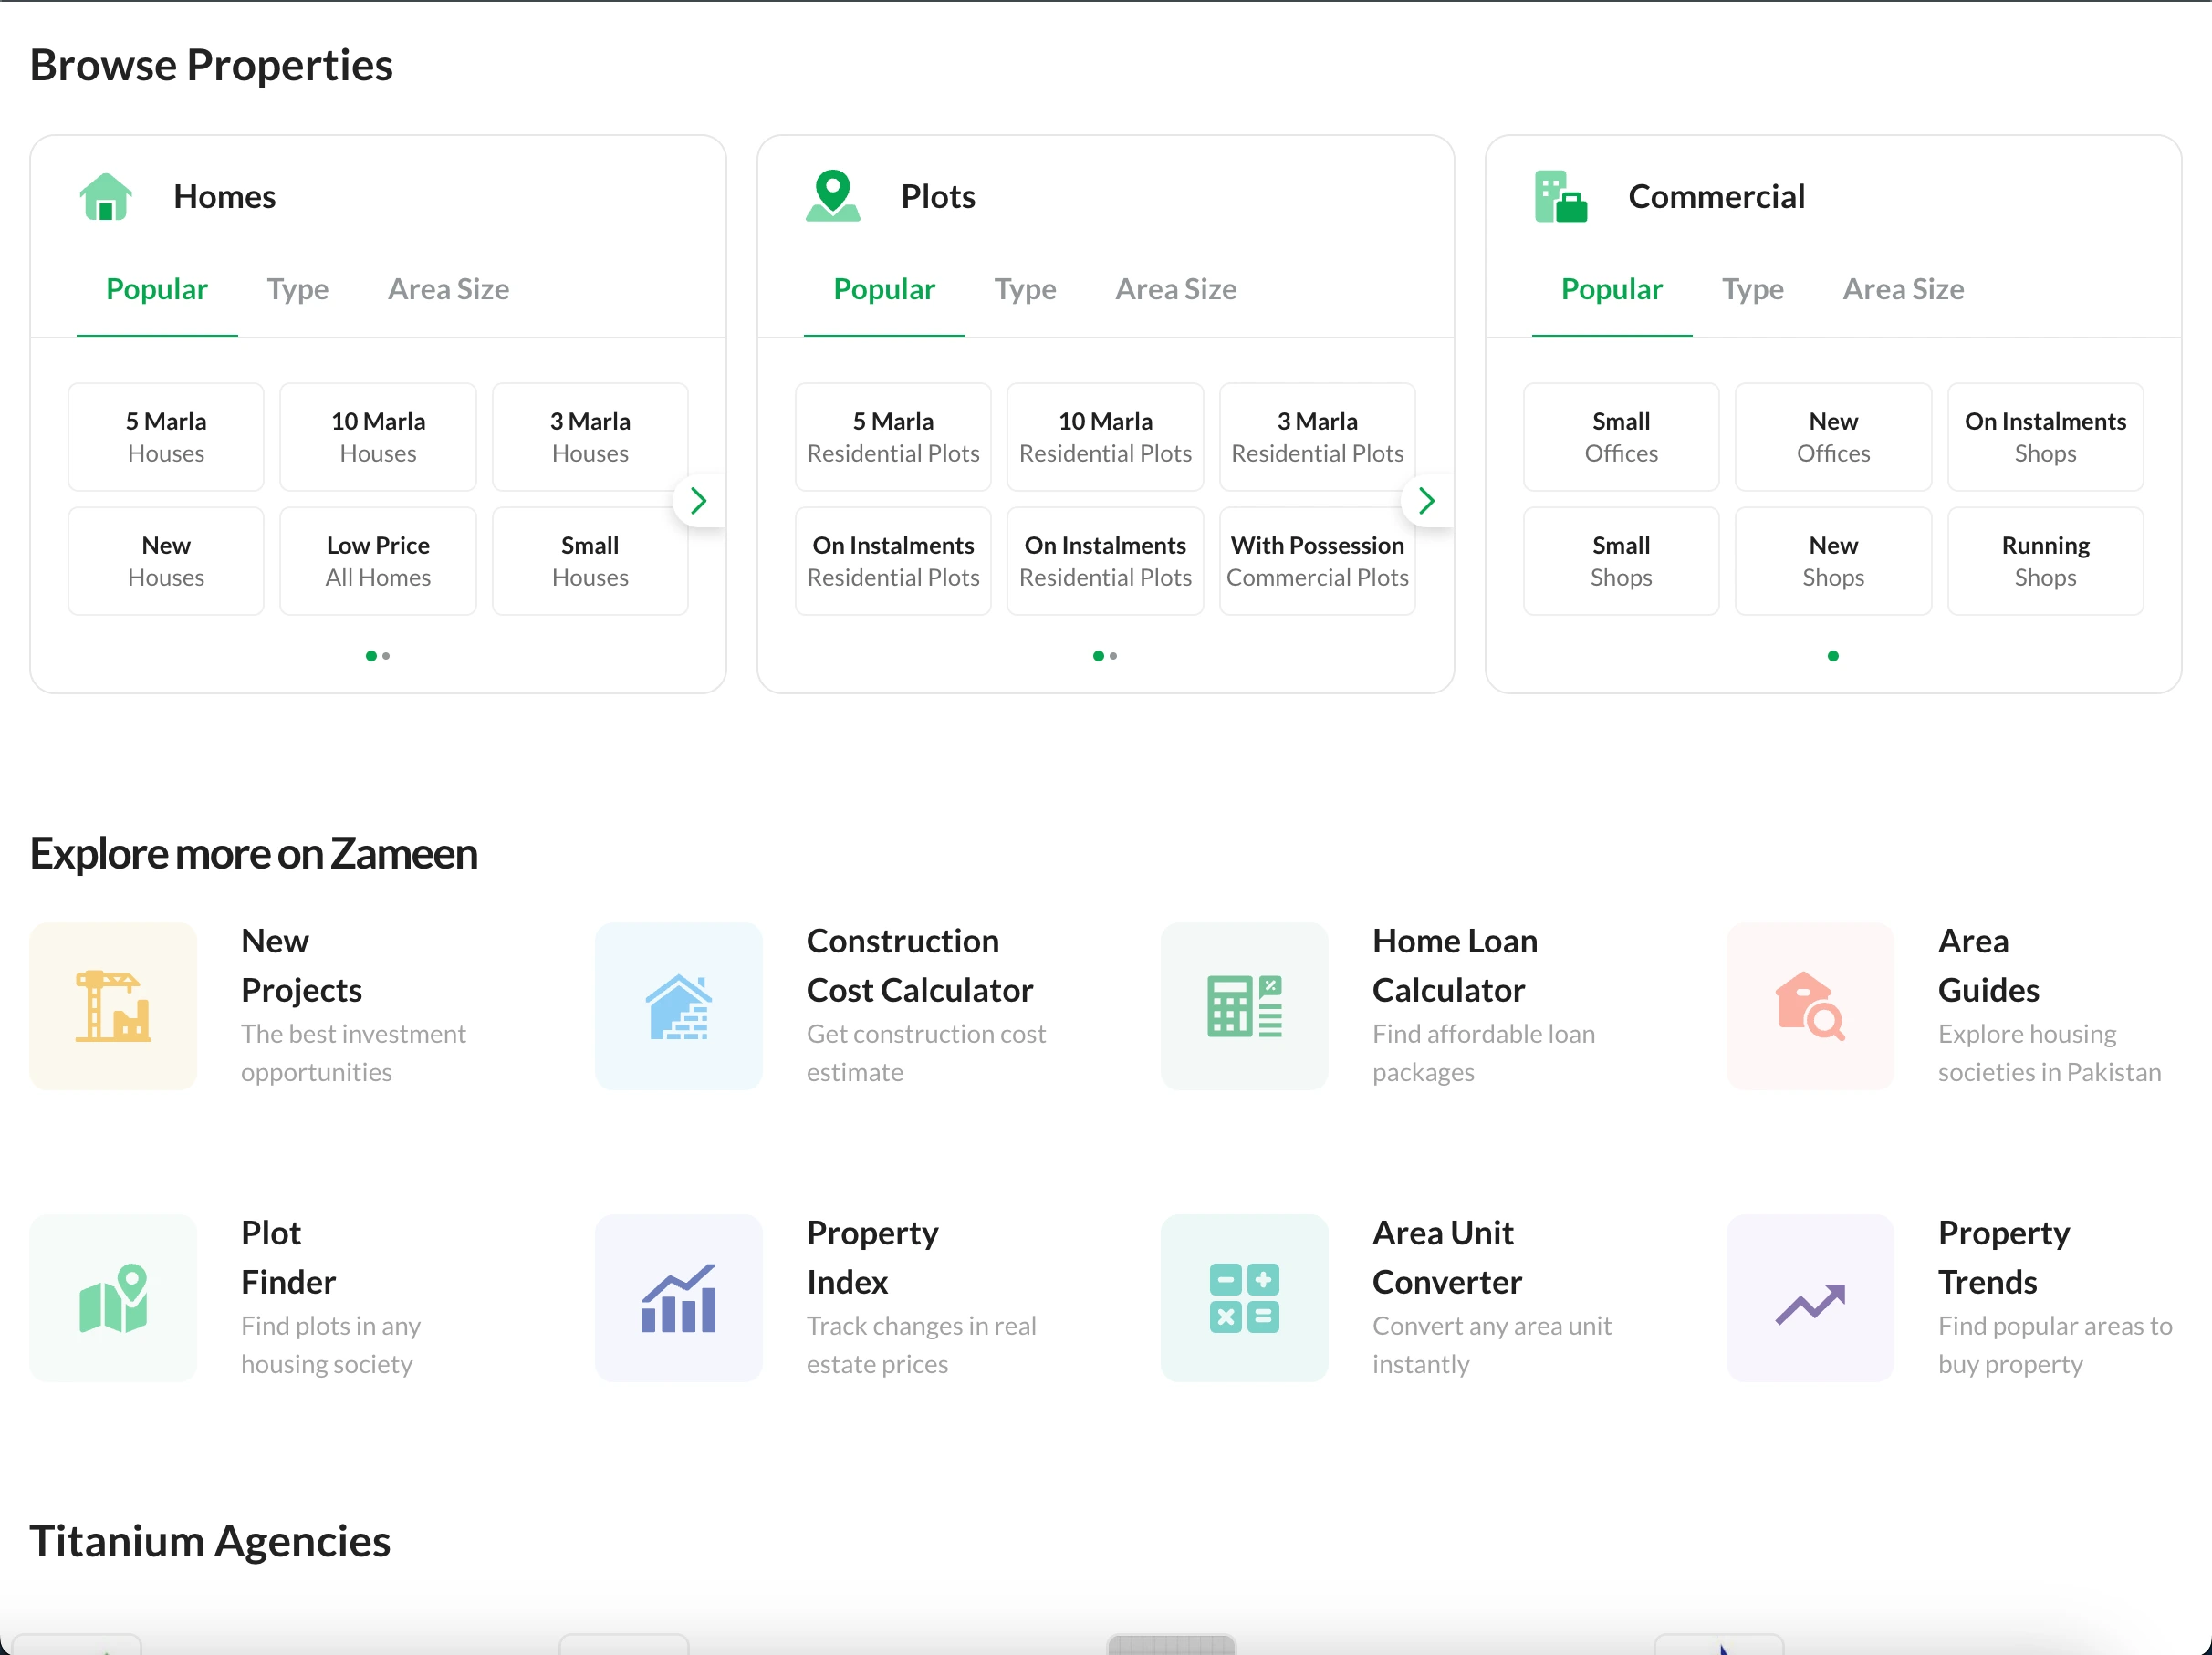Switch Homes card to Type tab

[297, 290]
